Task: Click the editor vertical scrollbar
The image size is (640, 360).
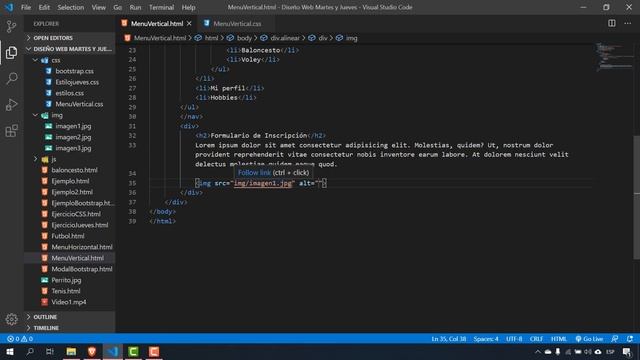Action: point(636,197)
